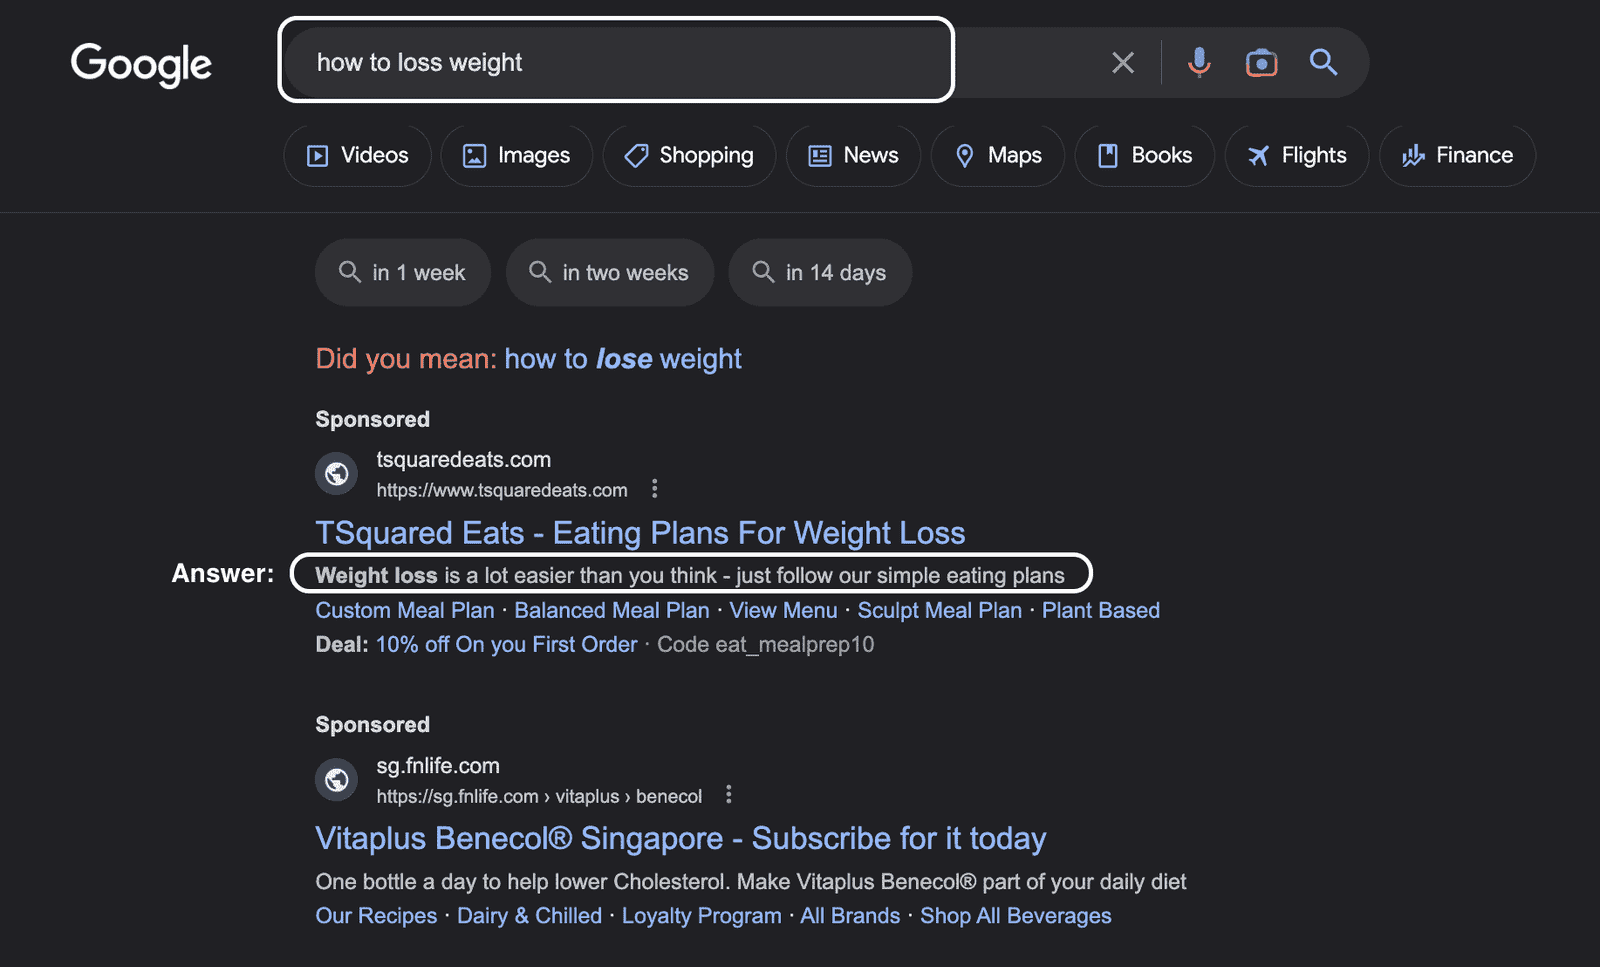Click "how to lose weight" spelling correction
This screenshot has height=967, width=1600.
(622, 359)
